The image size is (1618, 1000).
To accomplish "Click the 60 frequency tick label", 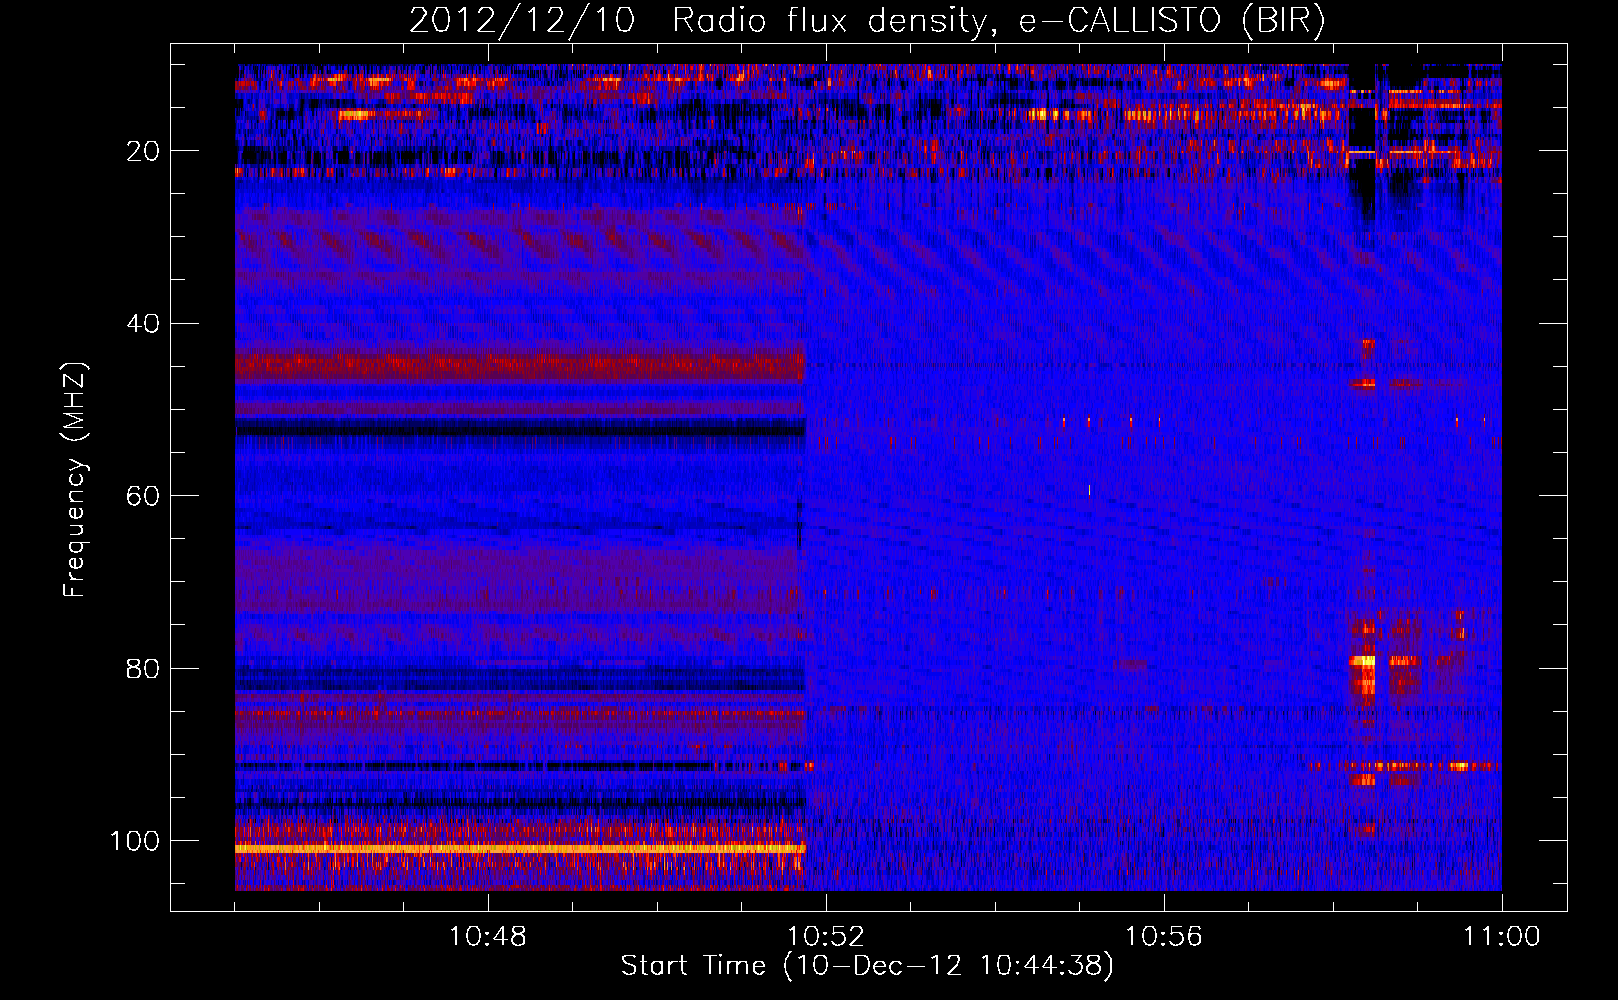I will coord(143,496).
